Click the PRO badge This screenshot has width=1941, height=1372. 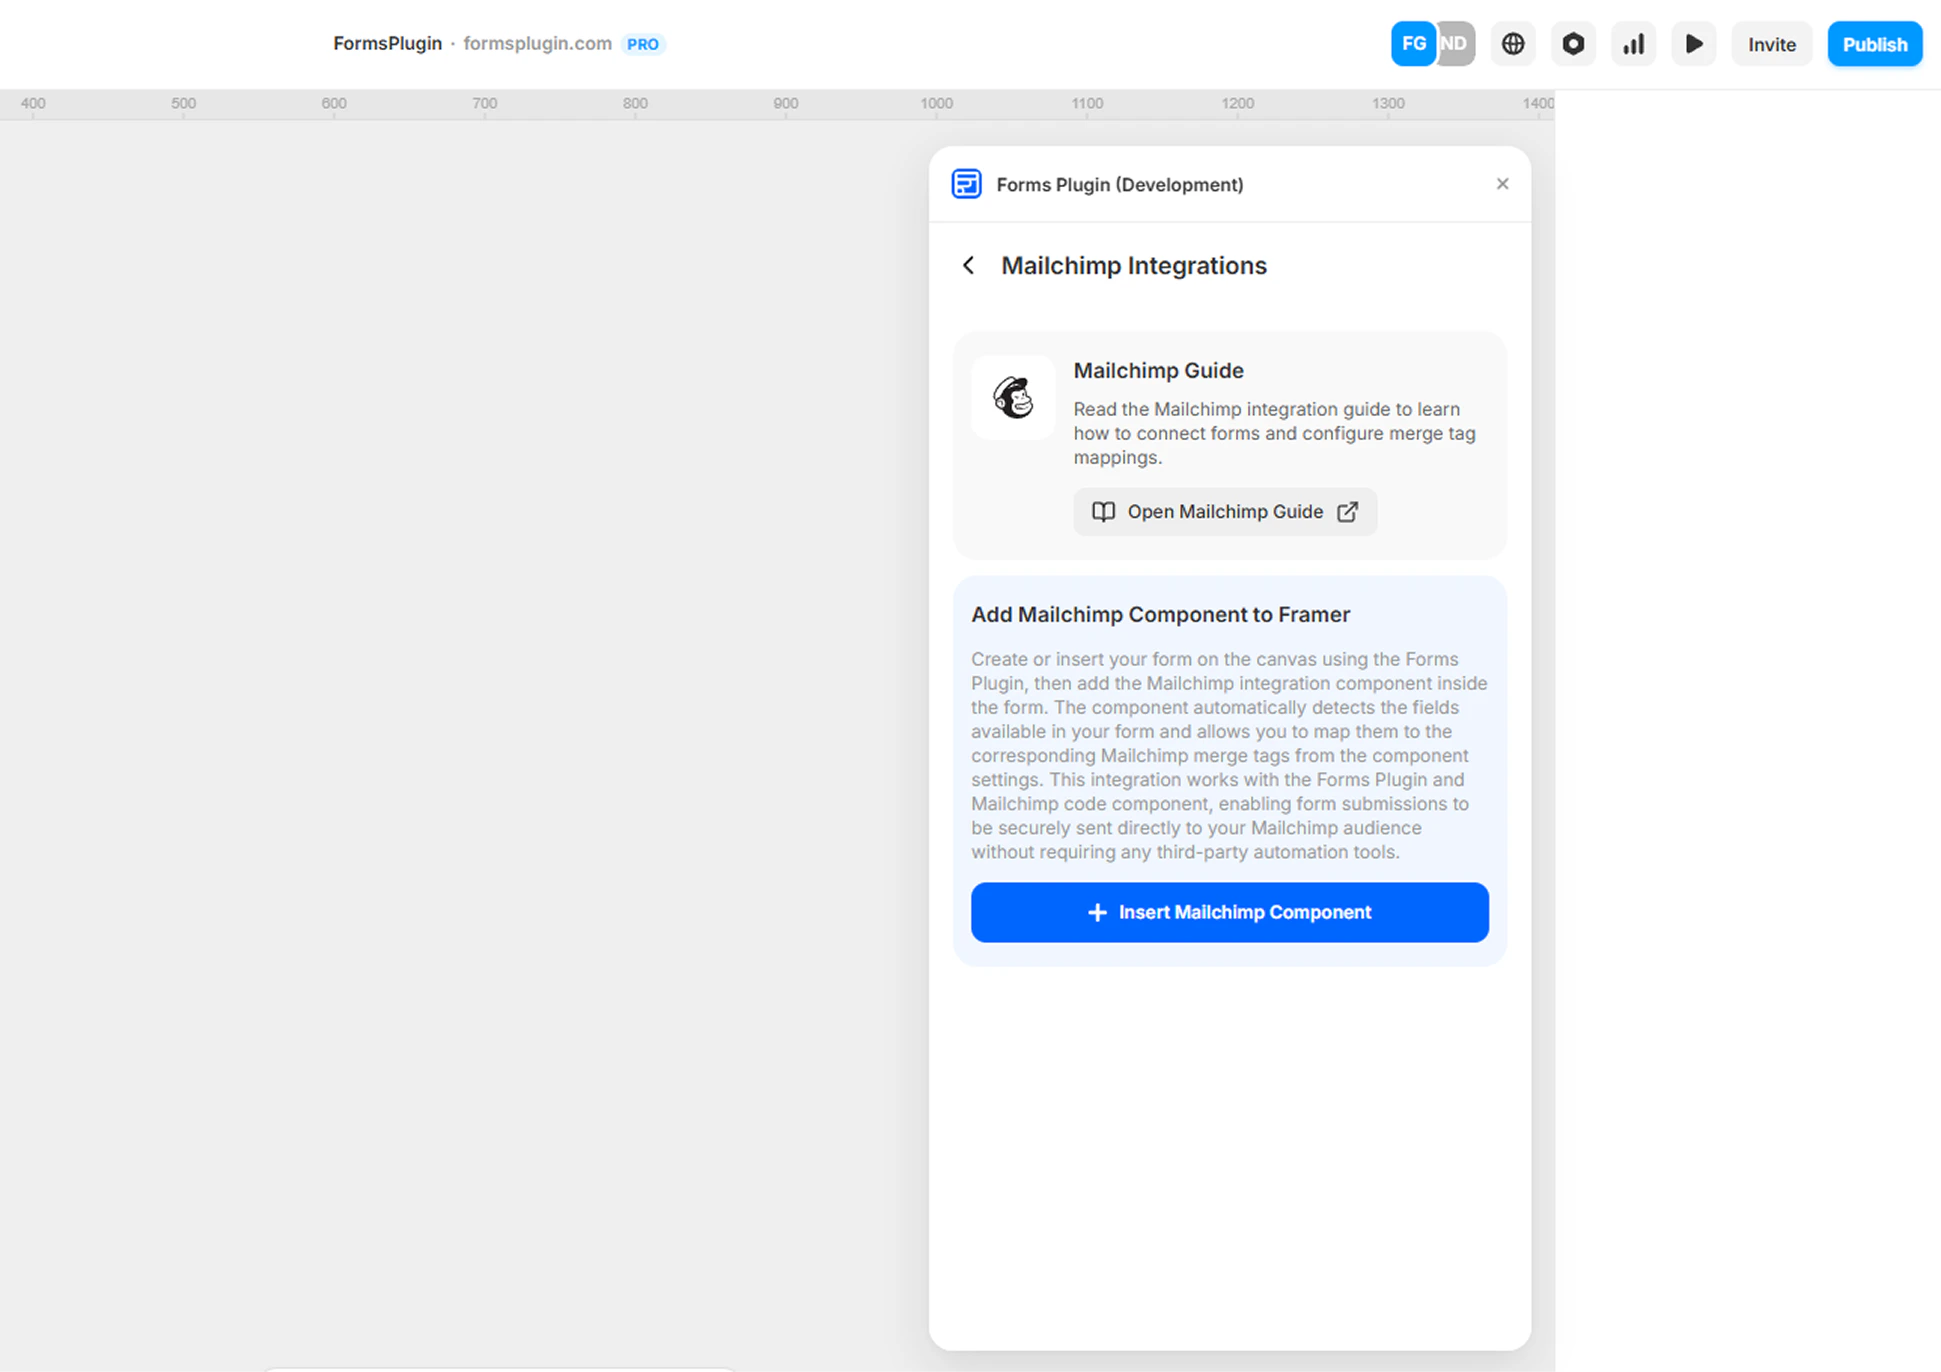pyautogui.click(x=643, y=44)
